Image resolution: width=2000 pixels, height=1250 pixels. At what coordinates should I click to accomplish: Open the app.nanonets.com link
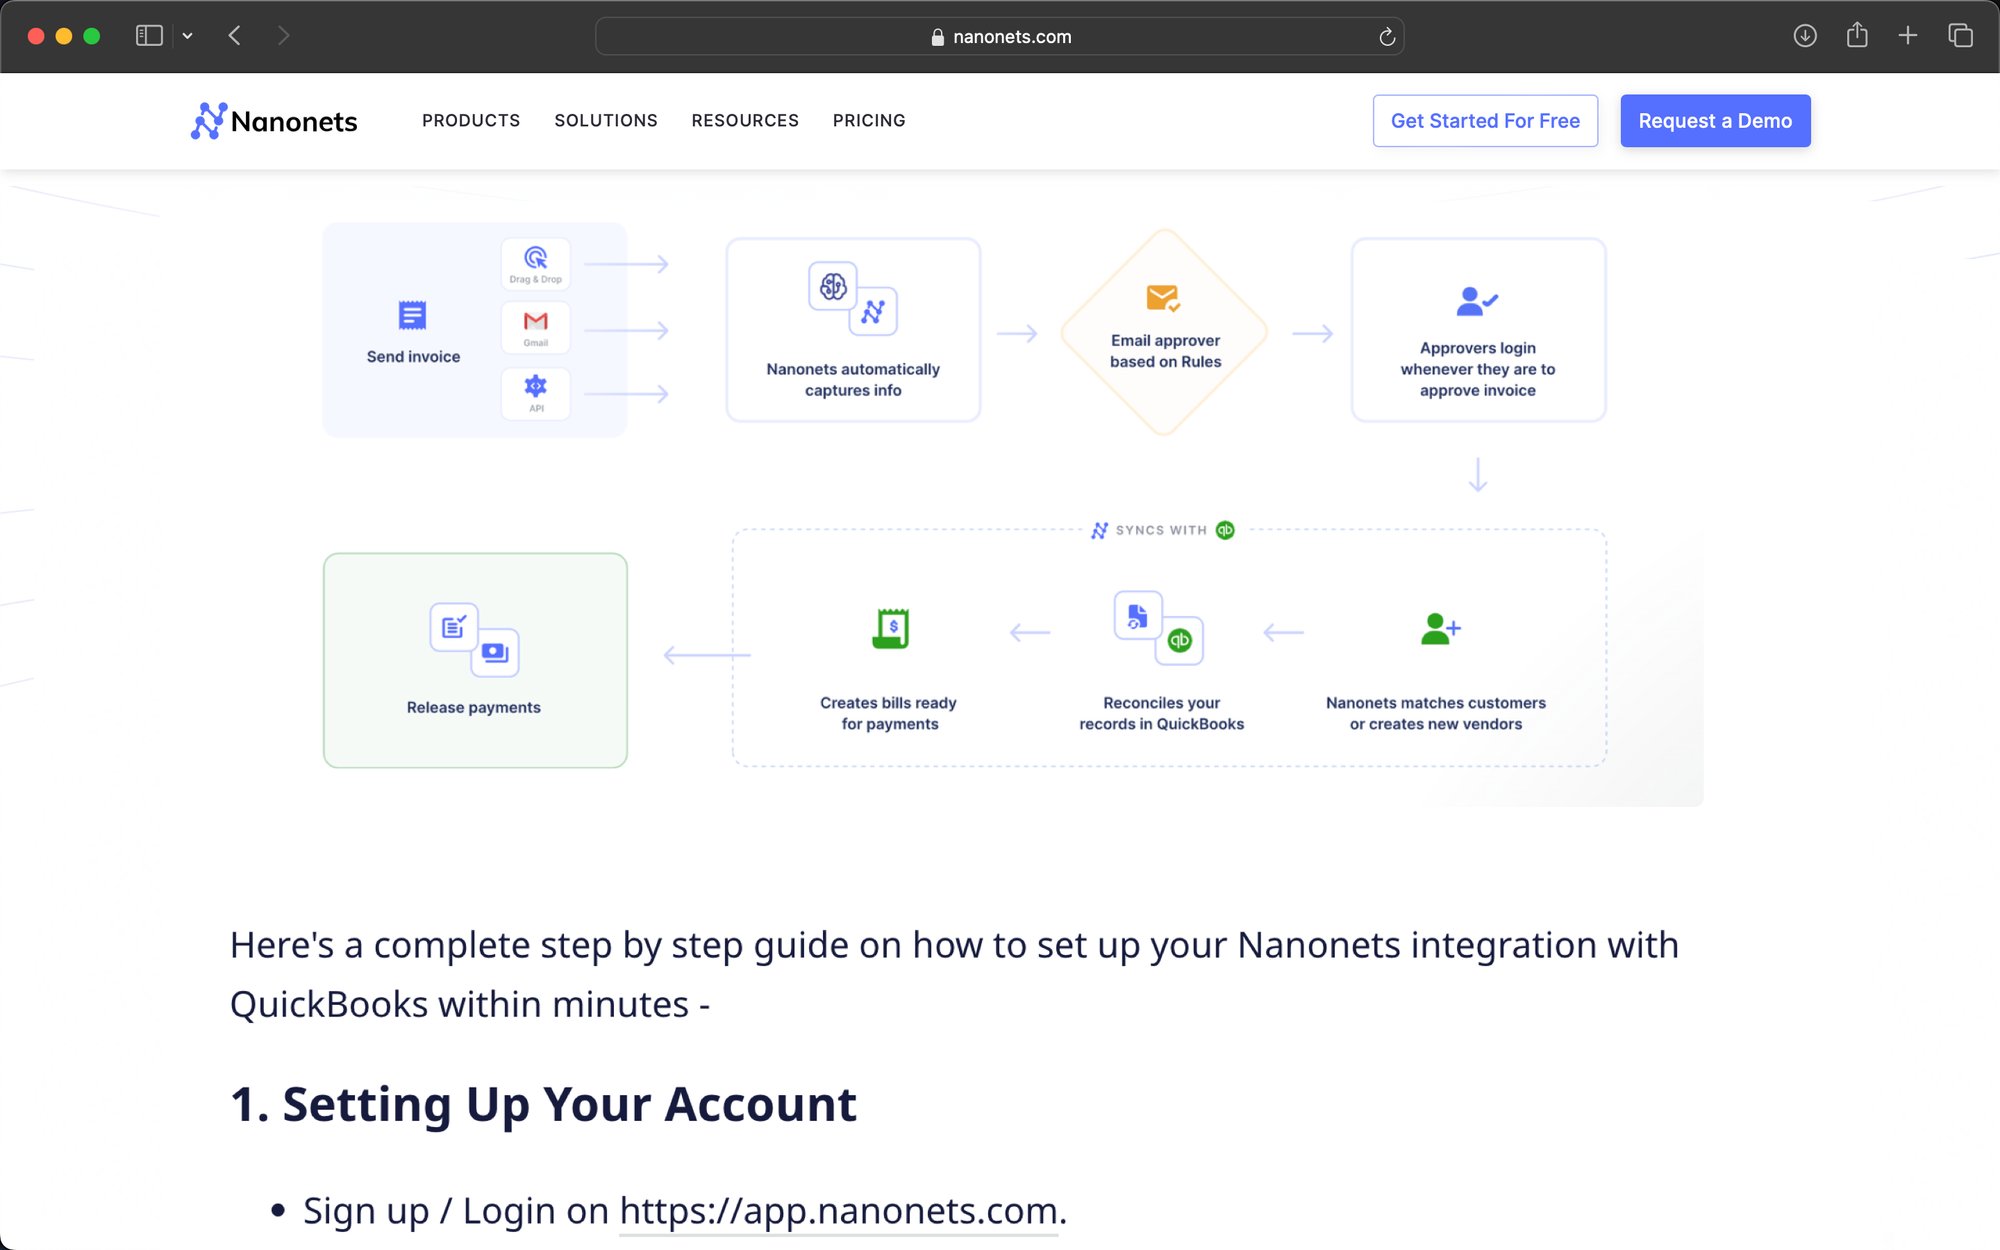pos(838,1211)
